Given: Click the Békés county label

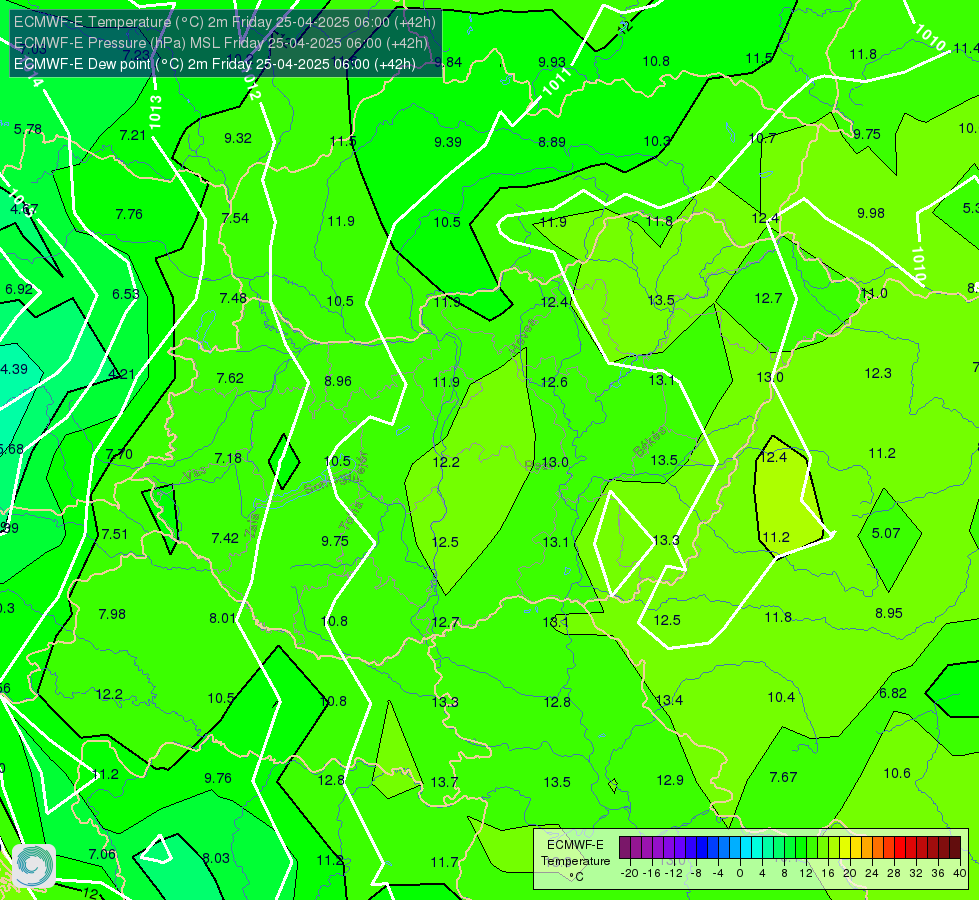Looking at the screenshot, I should tap(649, 442).
